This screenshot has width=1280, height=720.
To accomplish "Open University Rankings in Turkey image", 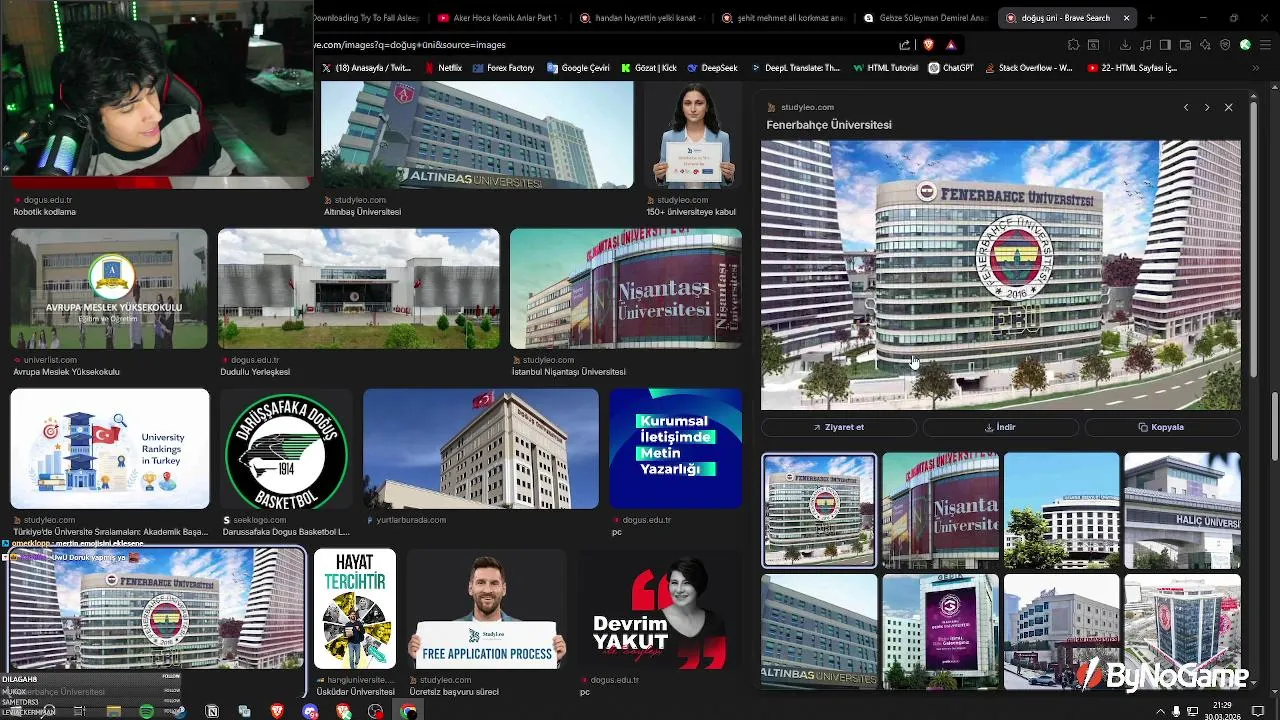I will (110, 449).
